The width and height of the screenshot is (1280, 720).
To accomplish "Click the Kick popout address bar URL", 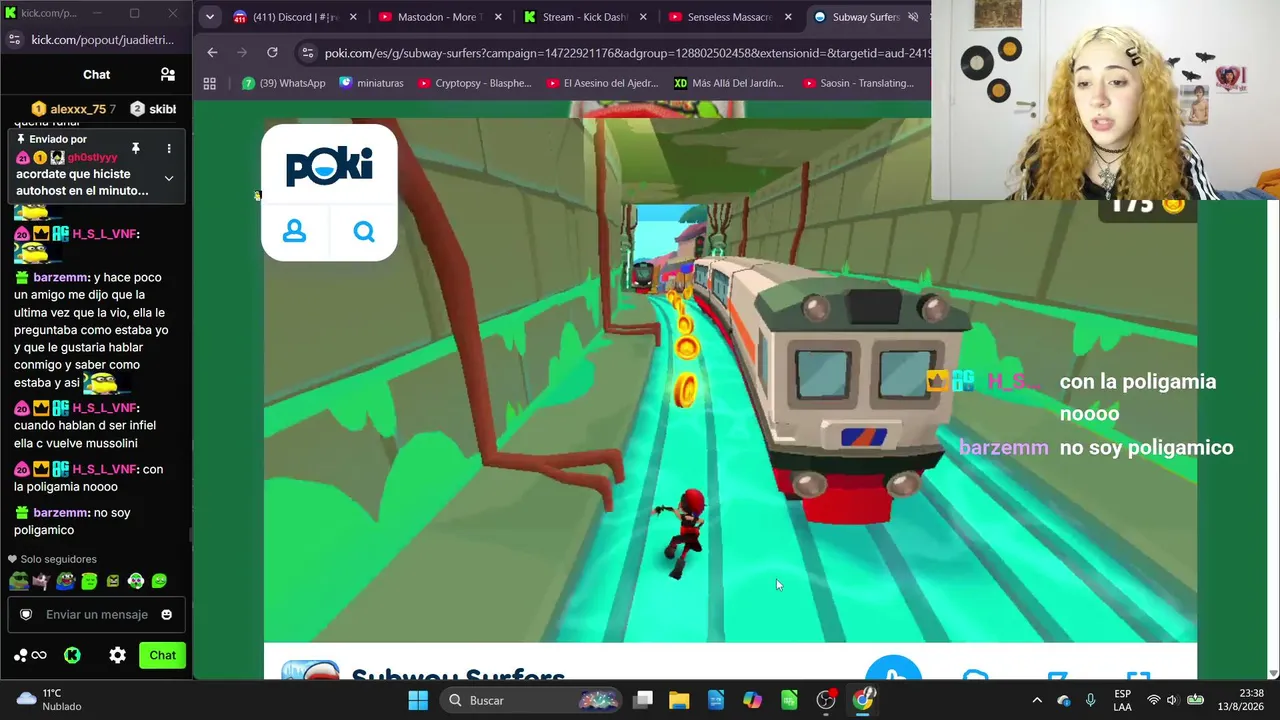I will [x=102, y=40].
